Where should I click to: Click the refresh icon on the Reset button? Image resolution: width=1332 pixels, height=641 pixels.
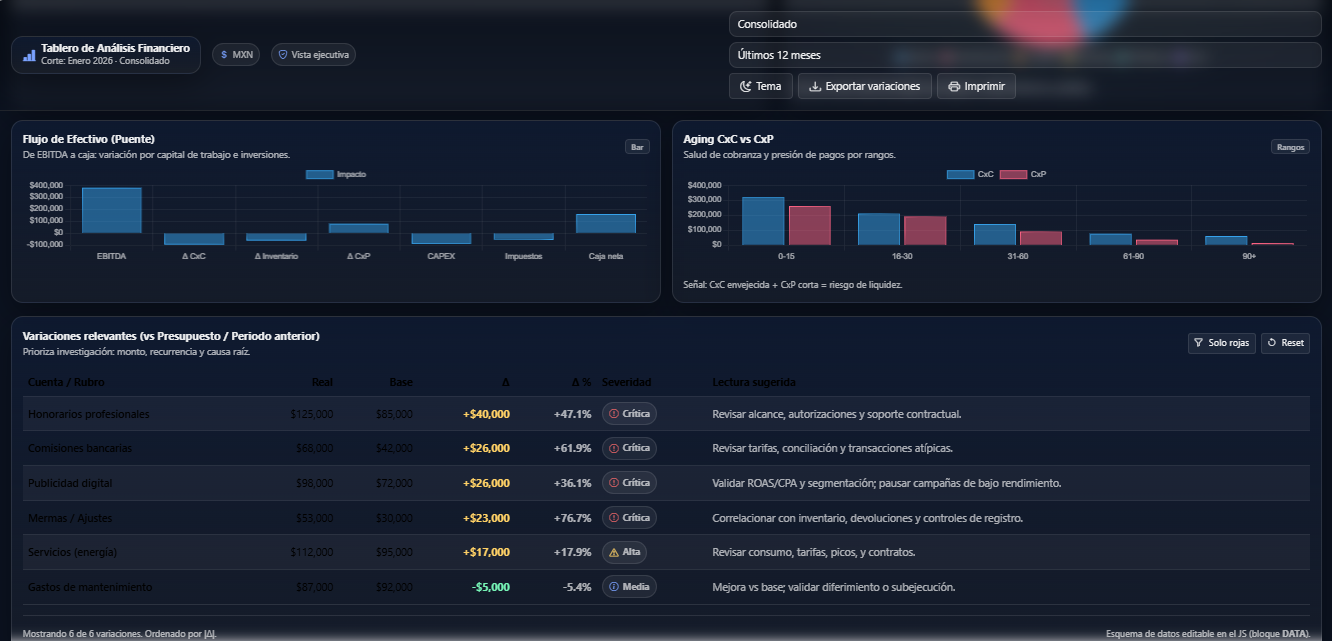1271,343
